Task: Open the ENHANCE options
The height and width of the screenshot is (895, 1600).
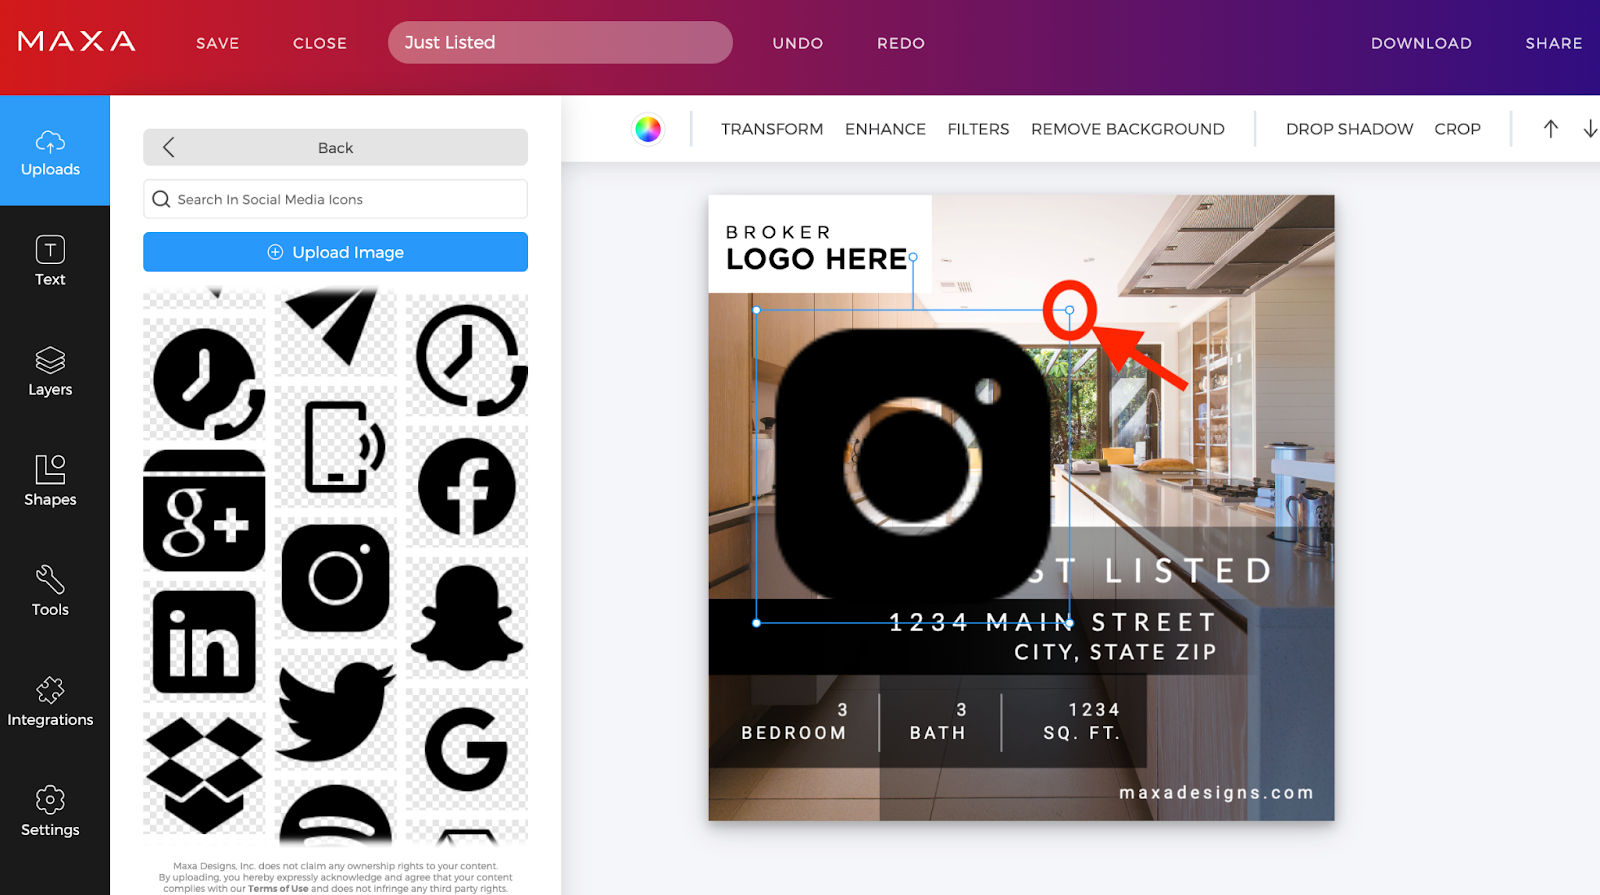Action: coord(885,129)
